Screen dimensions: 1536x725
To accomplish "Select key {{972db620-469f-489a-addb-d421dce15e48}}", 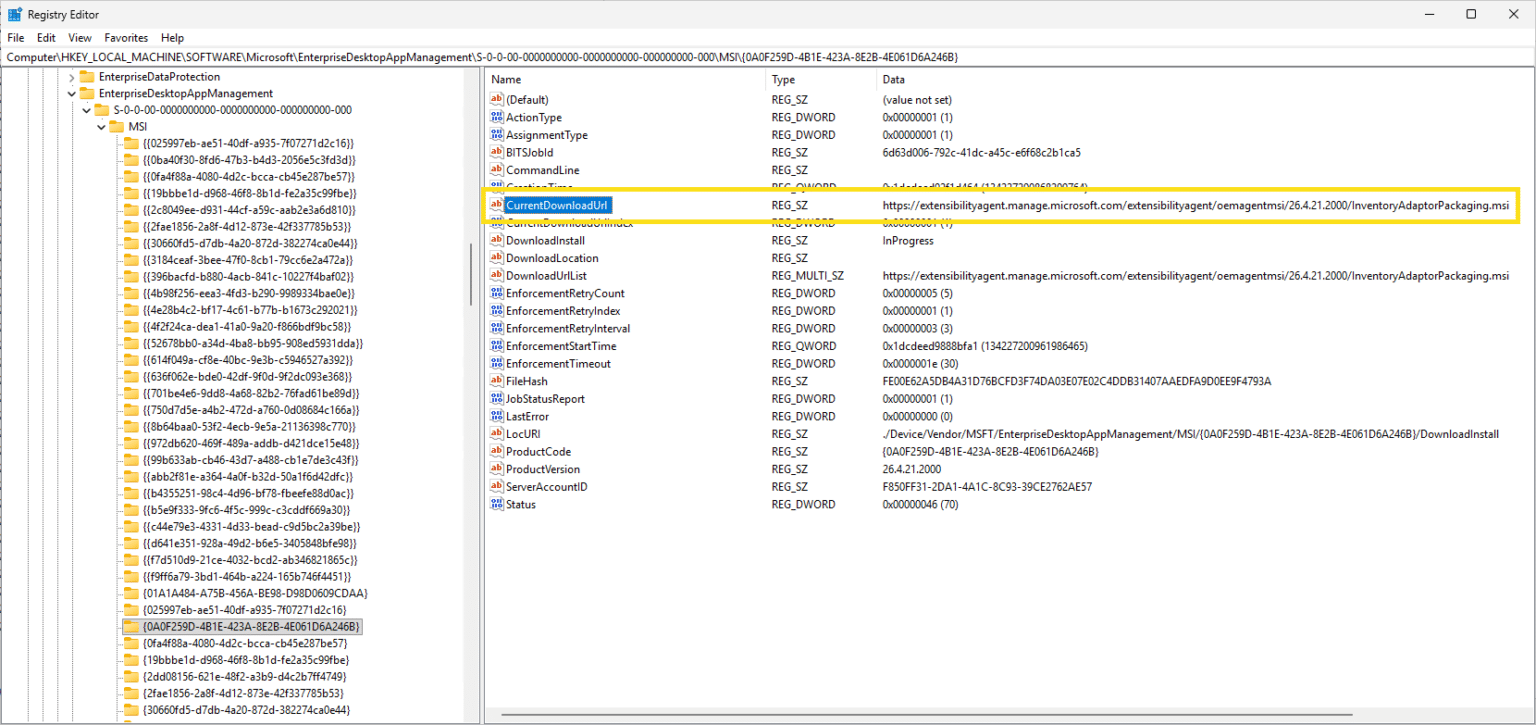I will coord(250,443).
